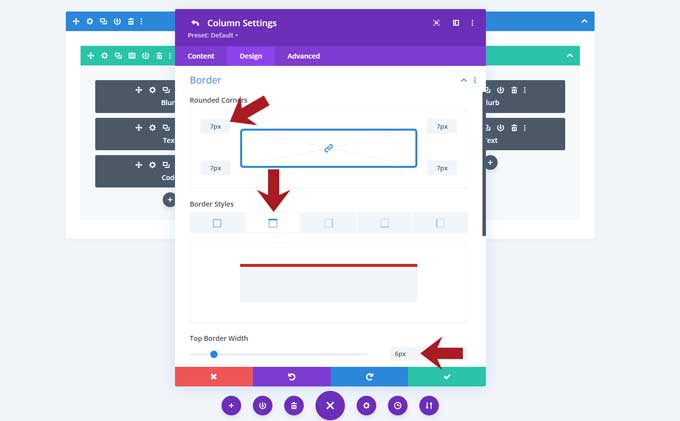Screen dimensions: 680x421
Task: Select the right border style option
Action: [x=329, y=223]
